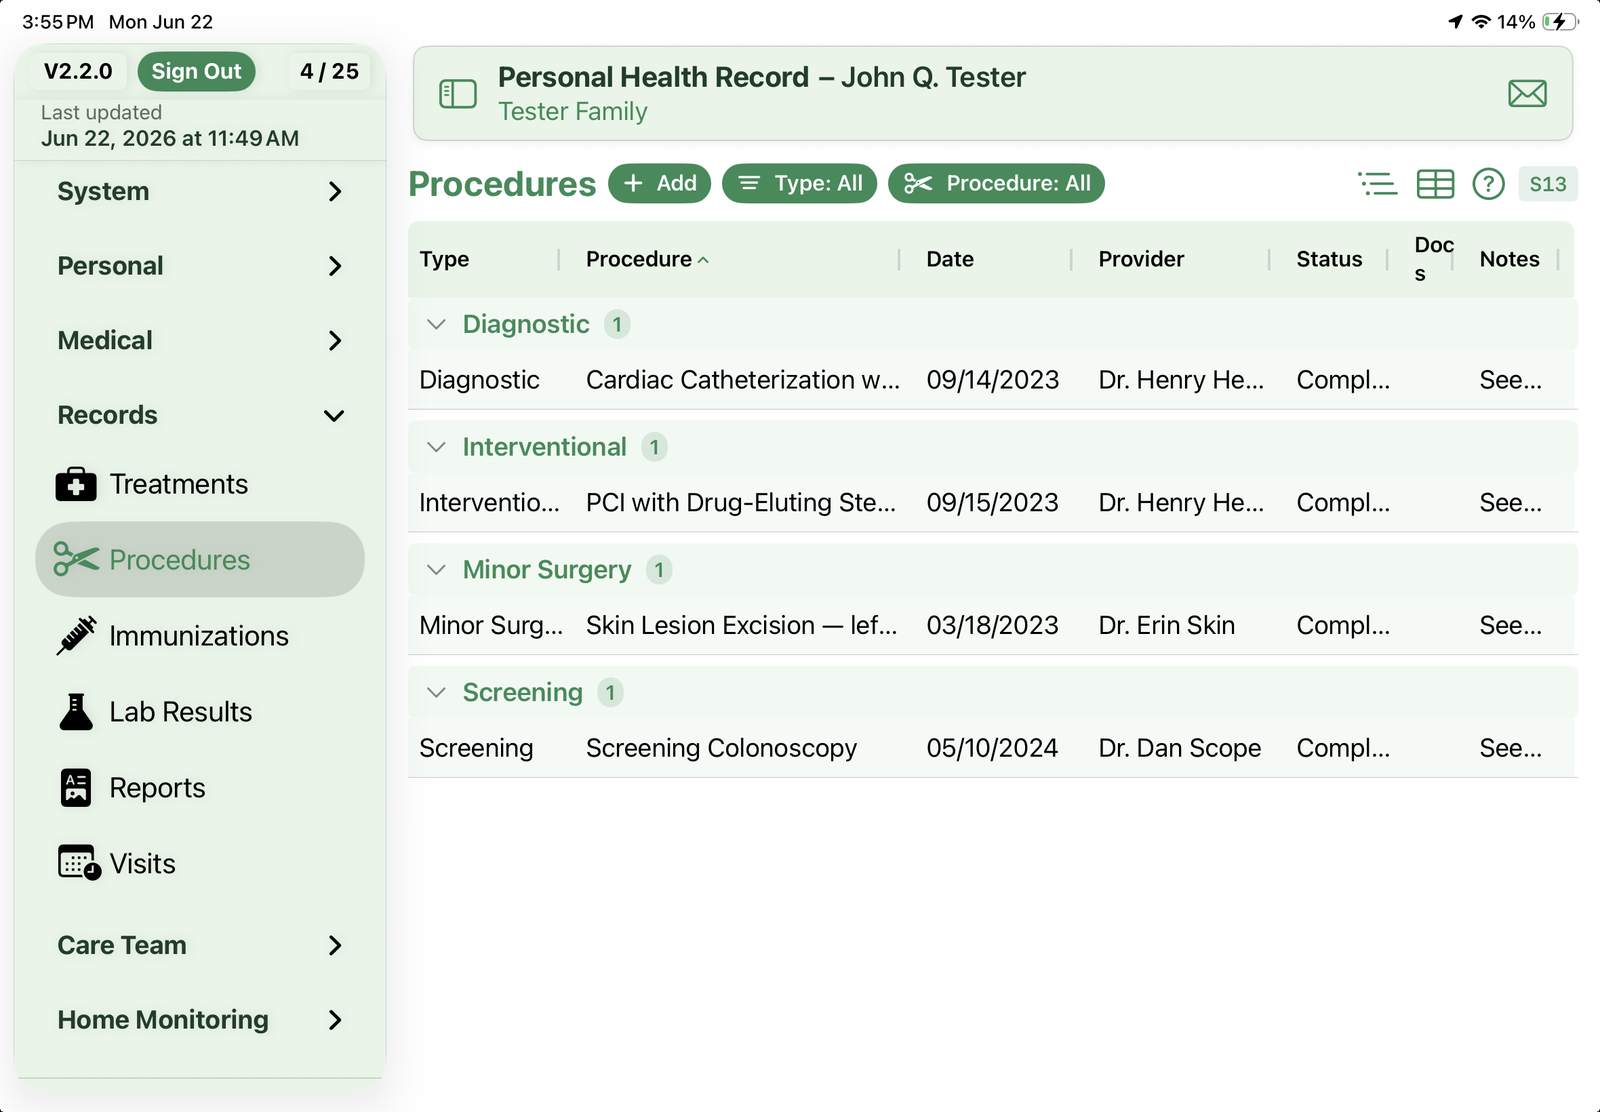Viewport: 1600px width, 1112px height.
Task: Open Treatments in the sidebar
Action: point(200,484)
